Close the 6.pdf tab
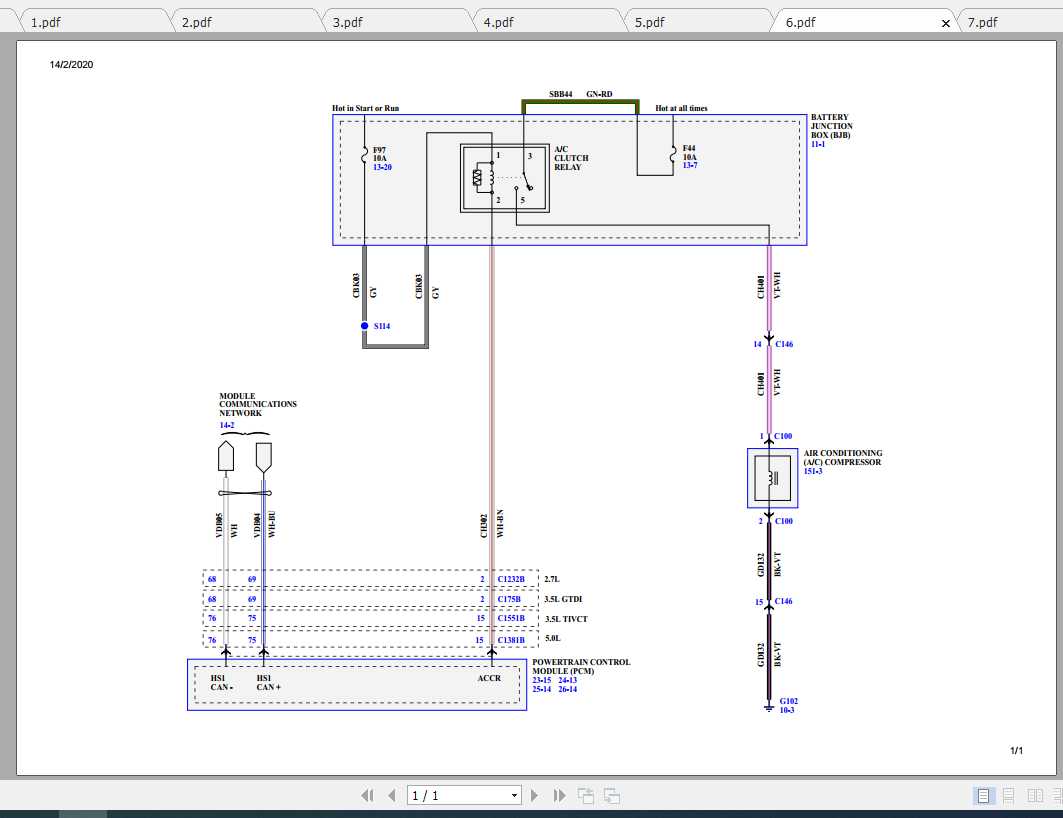The height and width of the screenshot is (818, 1063). tap(945, 21)
